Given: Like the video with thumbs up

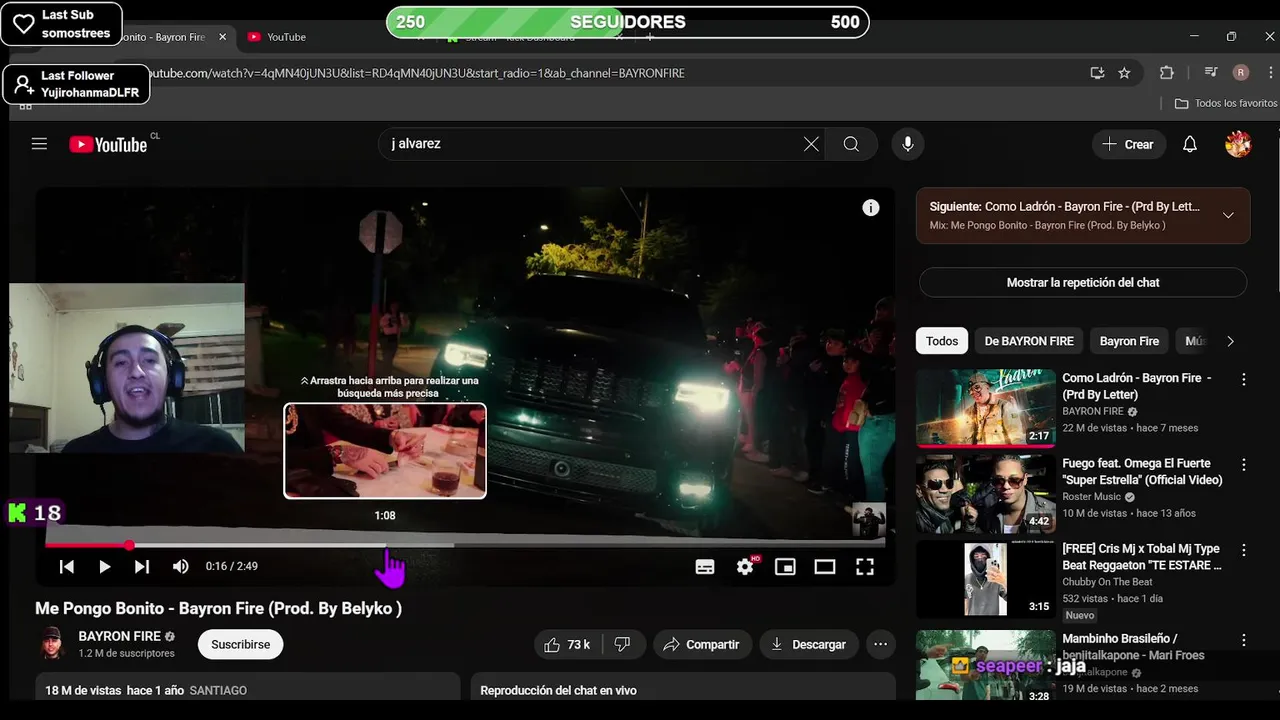Looking at the screenshot, I should pos(567,645).
